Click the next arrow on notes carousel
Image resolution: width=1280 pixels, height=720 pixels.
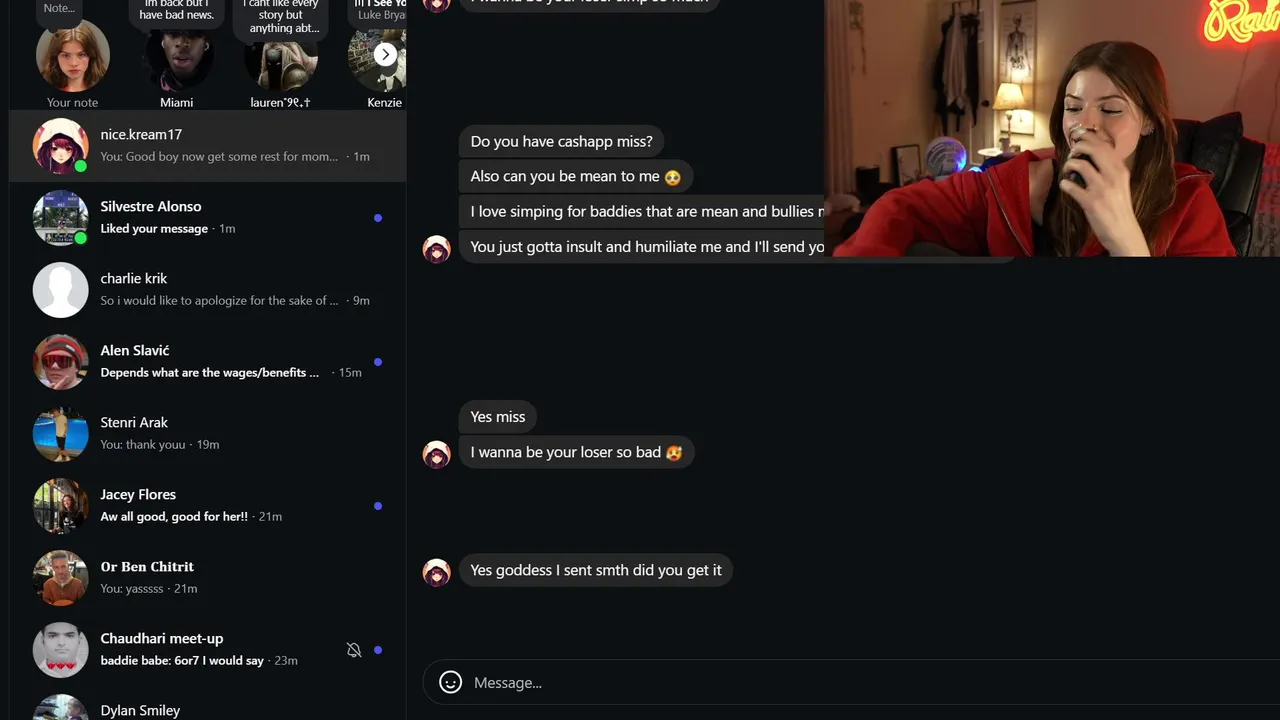385,55
